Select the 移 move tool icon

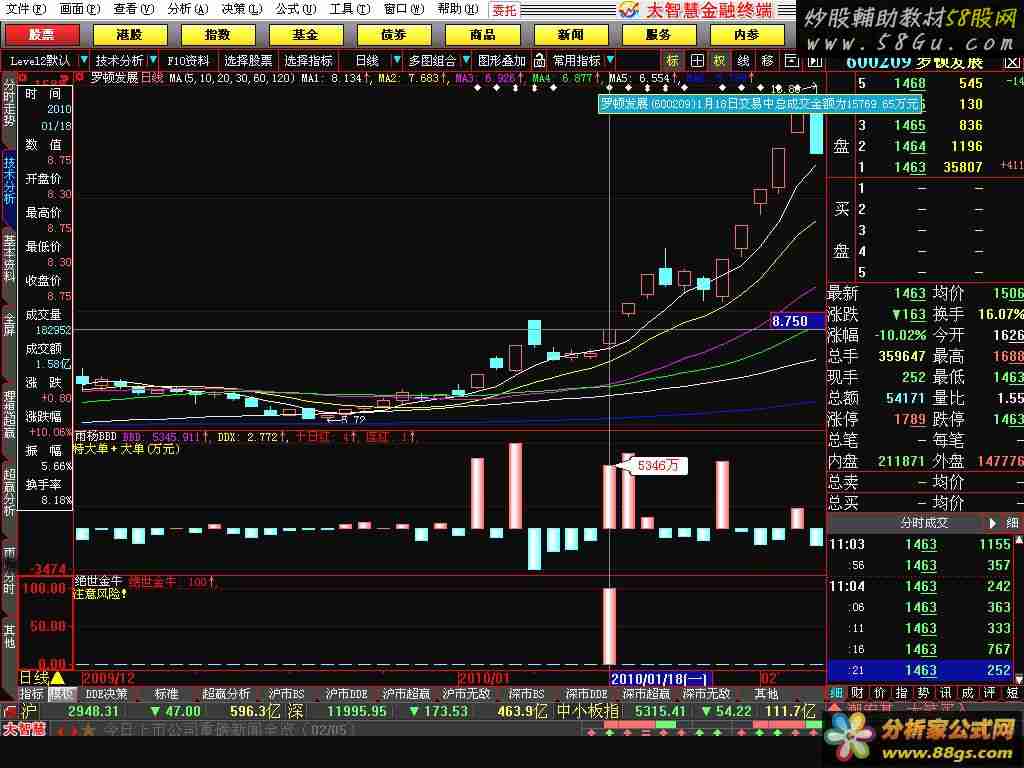click(x=767, y=61)
